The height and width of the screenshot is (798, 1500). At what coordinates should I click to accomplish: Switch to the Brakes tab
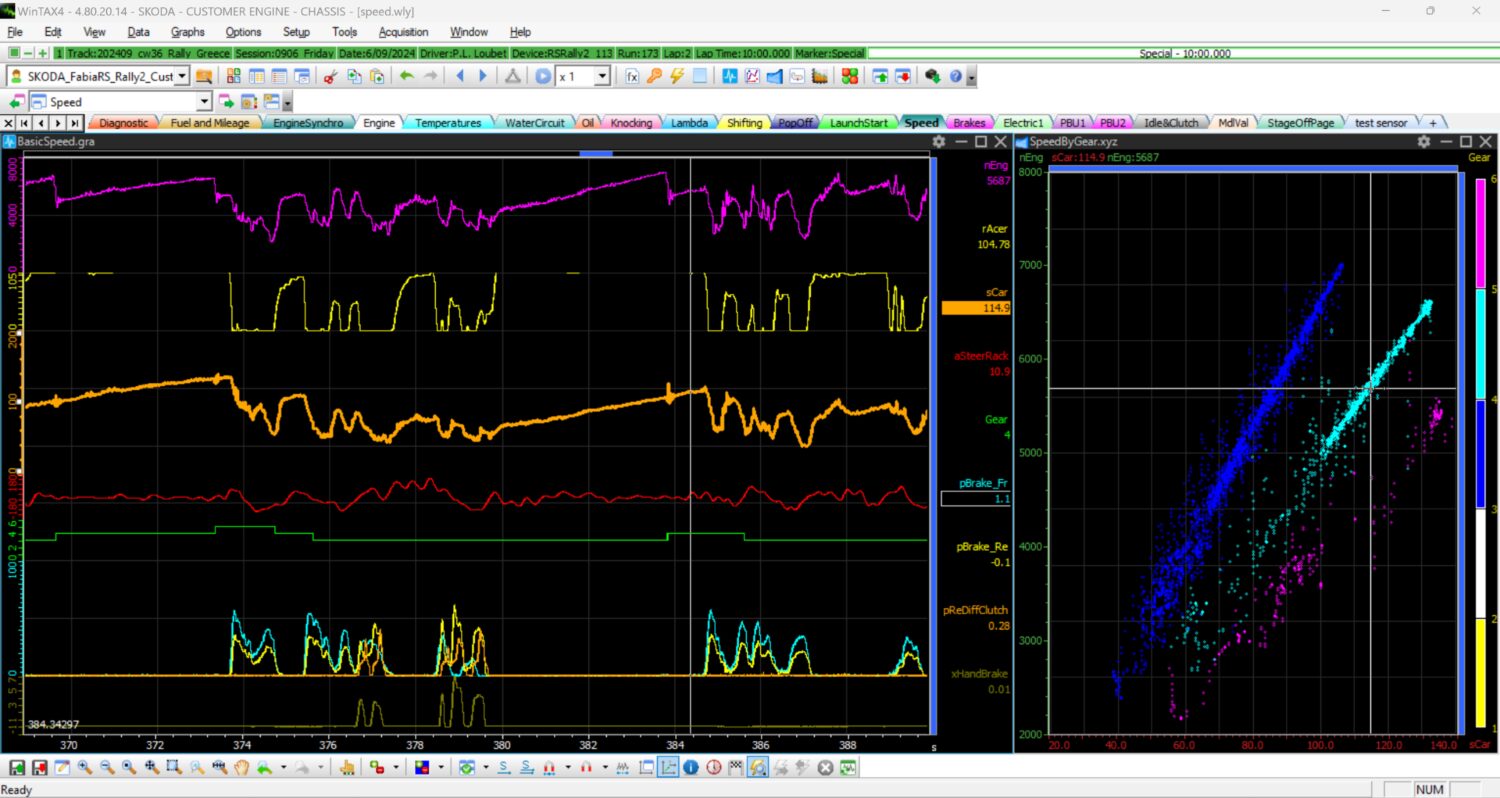[x=968, y=123]
